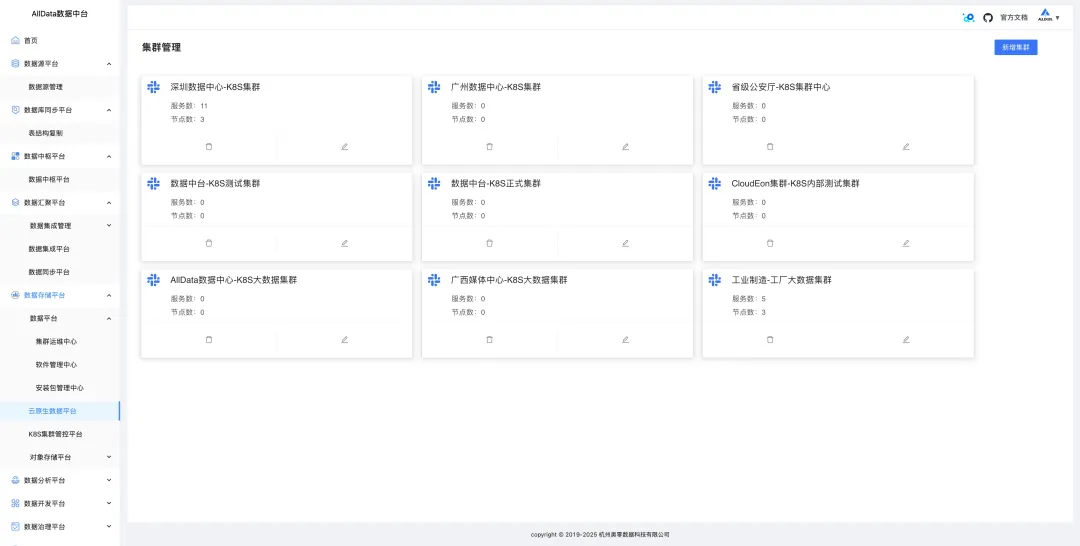Expand the 数据开发平台 menu chevron
Screen dimensions: 1080x546
tap(109, 503)
